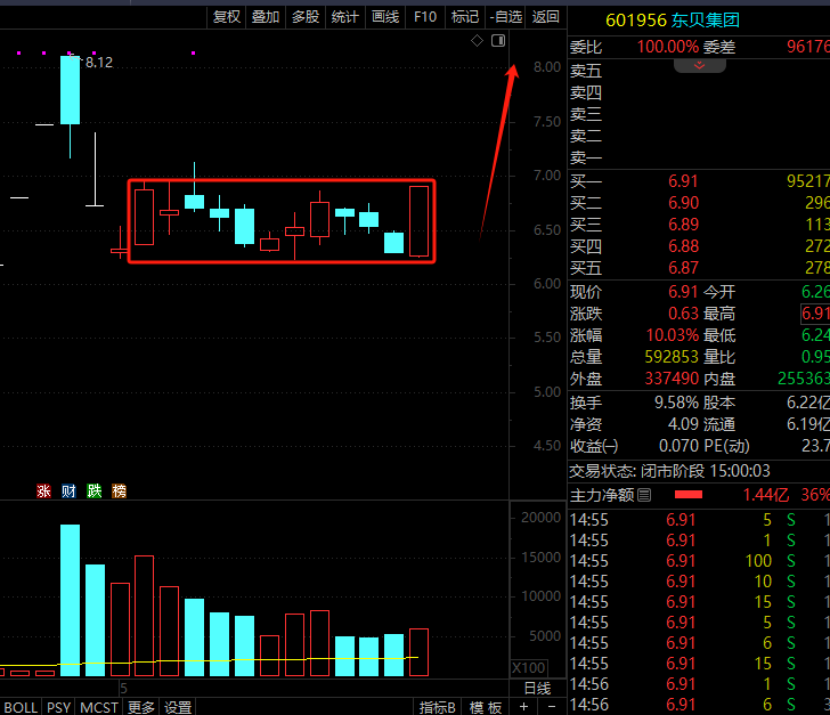Click the green 跌 info tag
The image size is (830, 715).
pyautogui.click(x=94, y=491)
